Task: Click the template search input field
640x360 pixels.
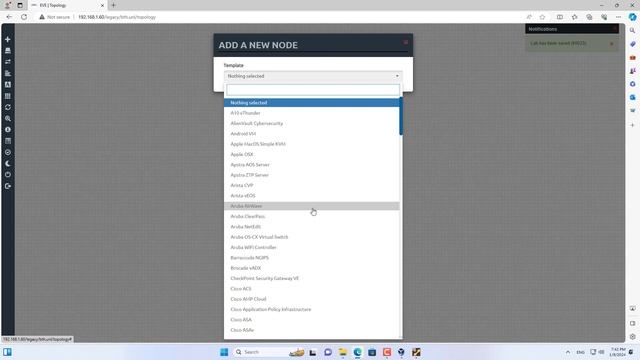Action: [313, 90]
